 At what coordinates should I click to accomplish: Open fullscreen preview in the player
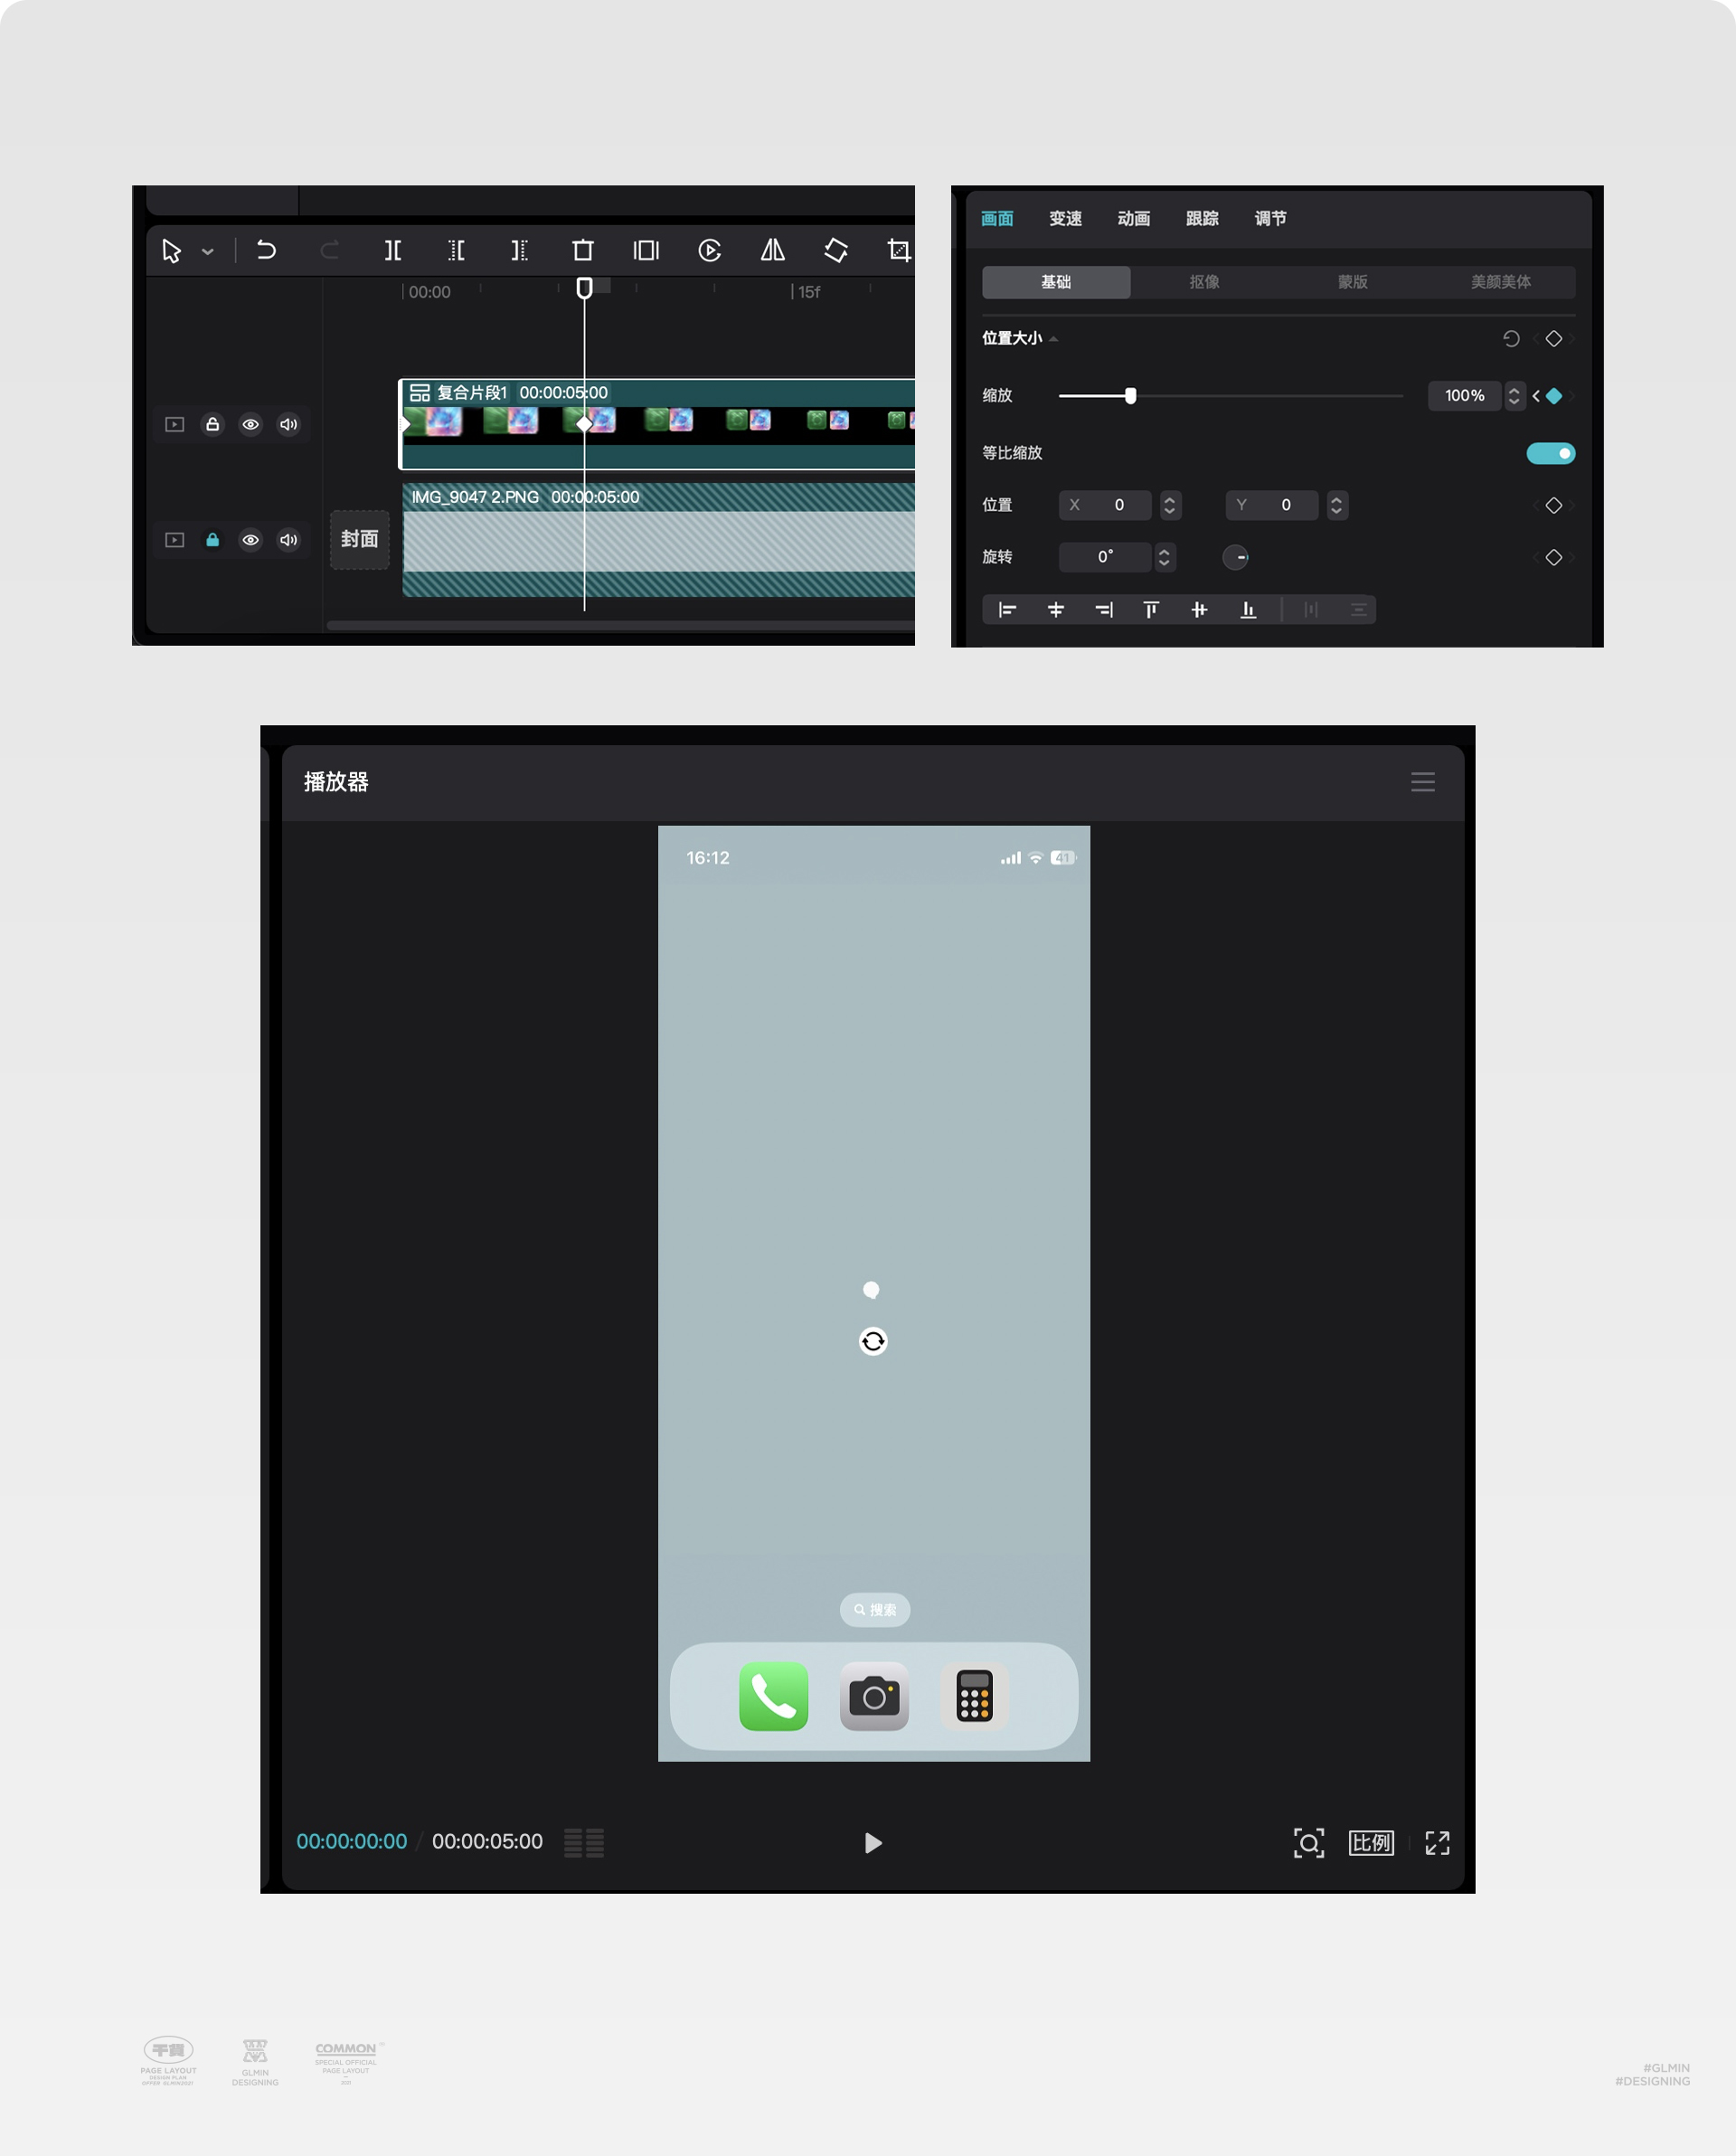coord(1437,1843)
